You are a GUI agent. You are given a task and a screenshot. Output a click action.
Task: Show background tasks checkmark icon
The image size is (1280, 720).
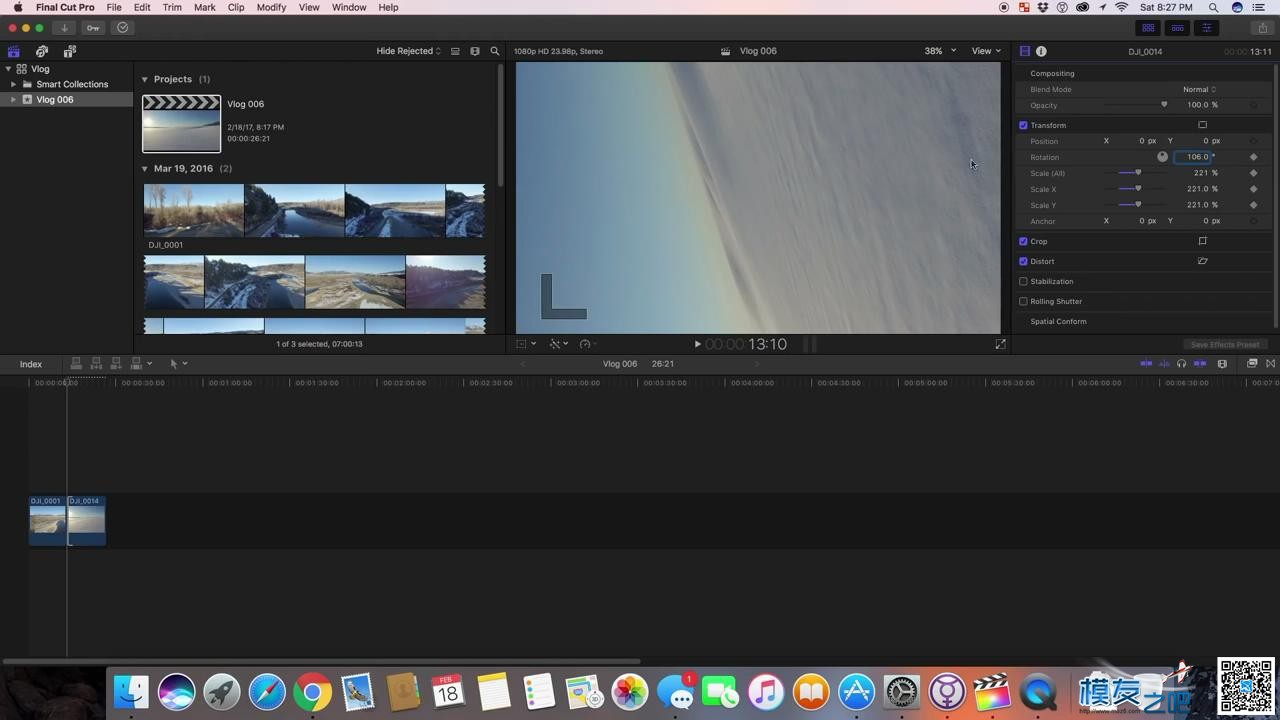point(122,28)
